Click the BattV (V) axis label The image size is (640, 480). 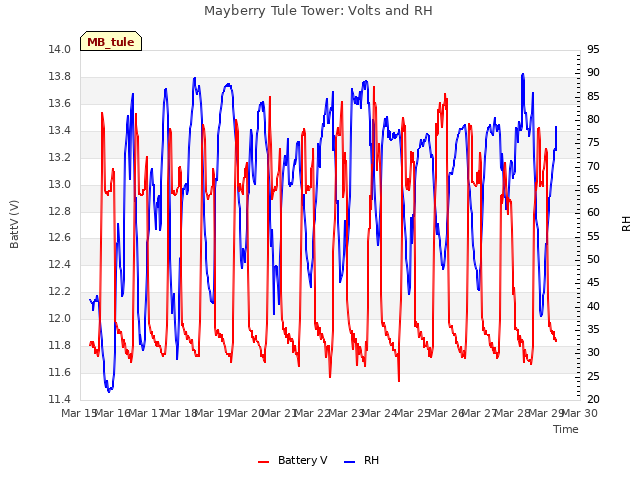pos(14,224)
